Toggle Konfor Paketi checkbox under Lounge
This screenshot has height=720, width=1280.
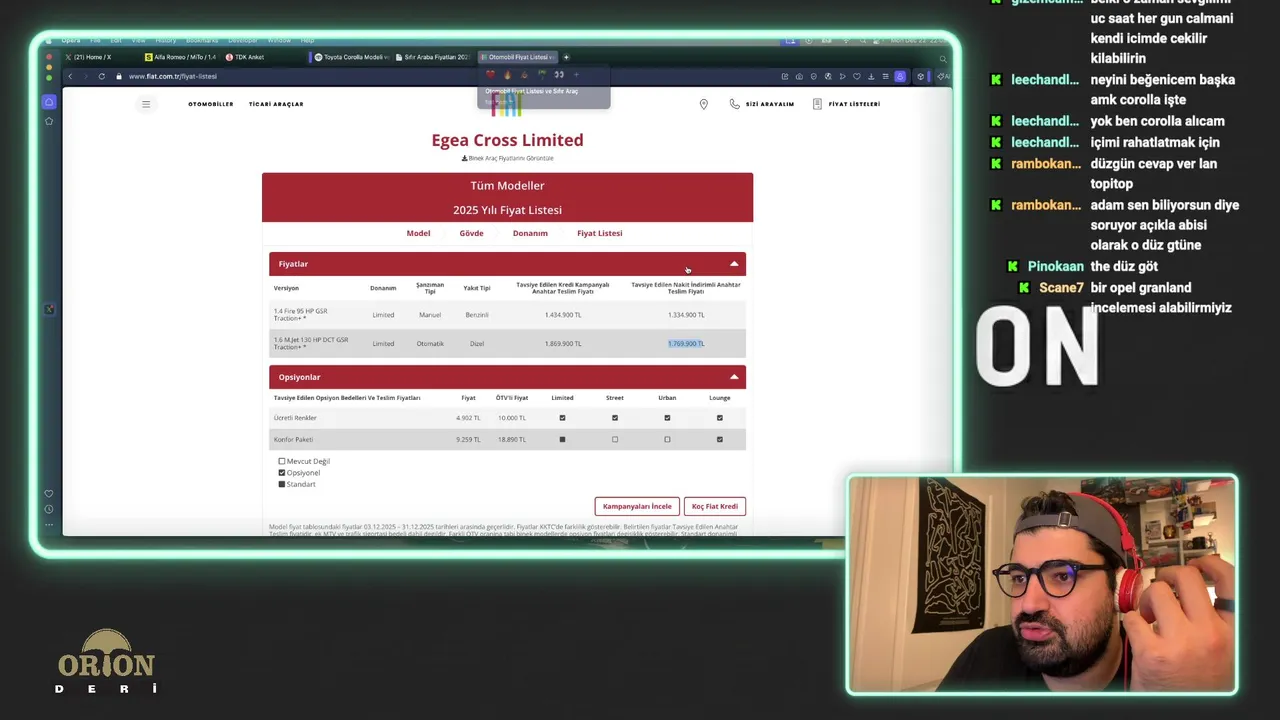pos(720,439)
